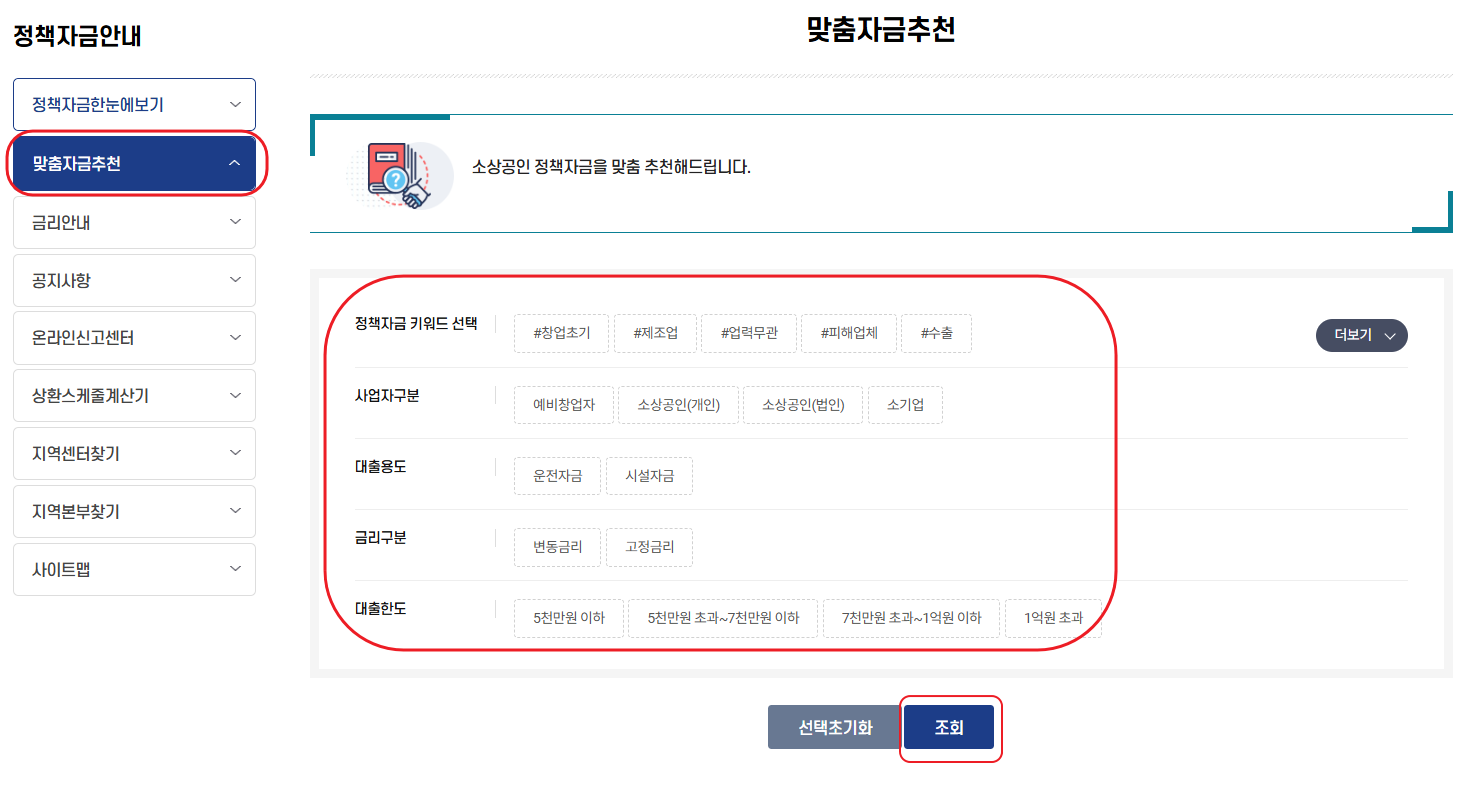
Task: Expand chevron next to 지역센터찾기
Action: coord(235,453)
